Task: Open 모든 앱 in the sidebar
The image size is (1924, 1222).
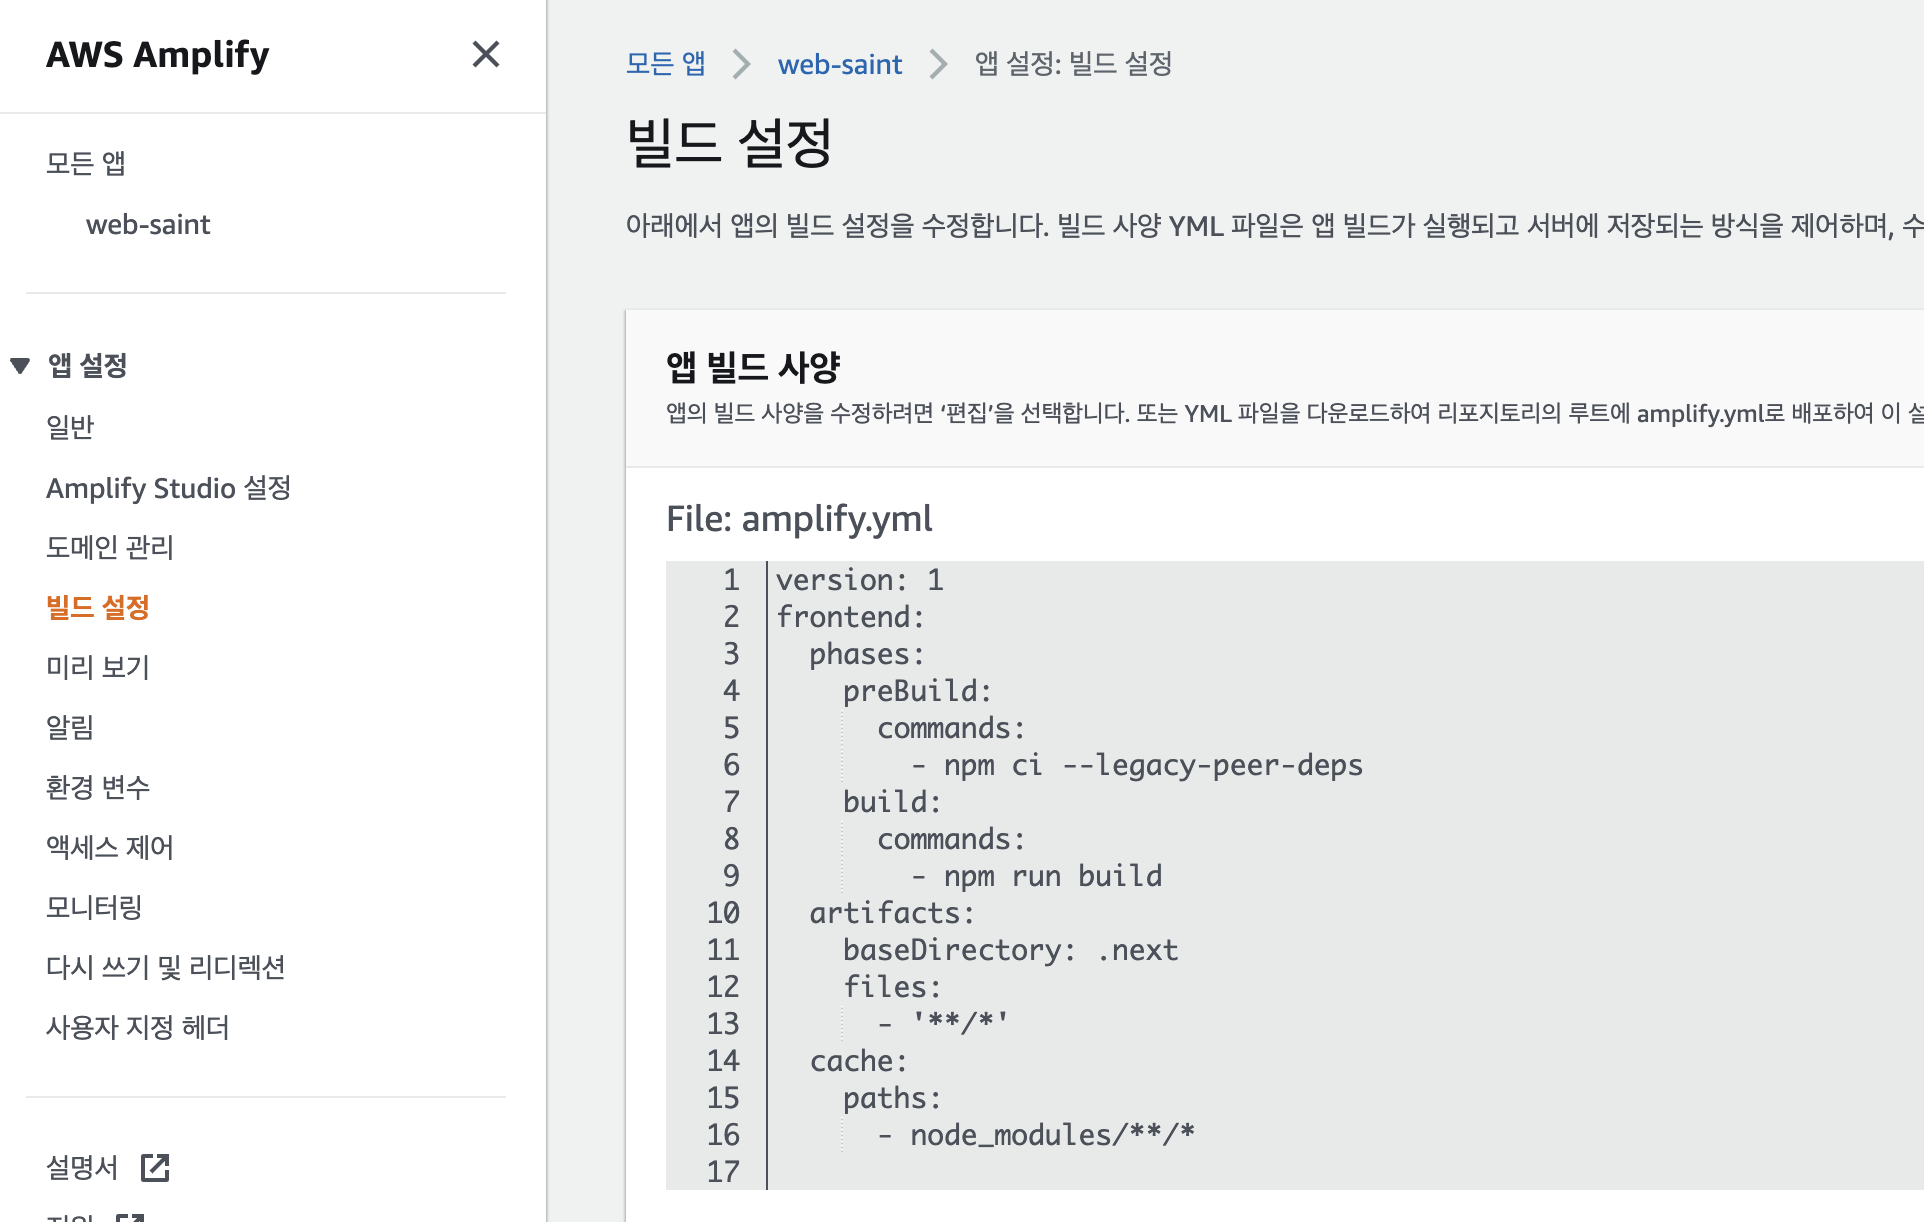Action: pos(86,163)
